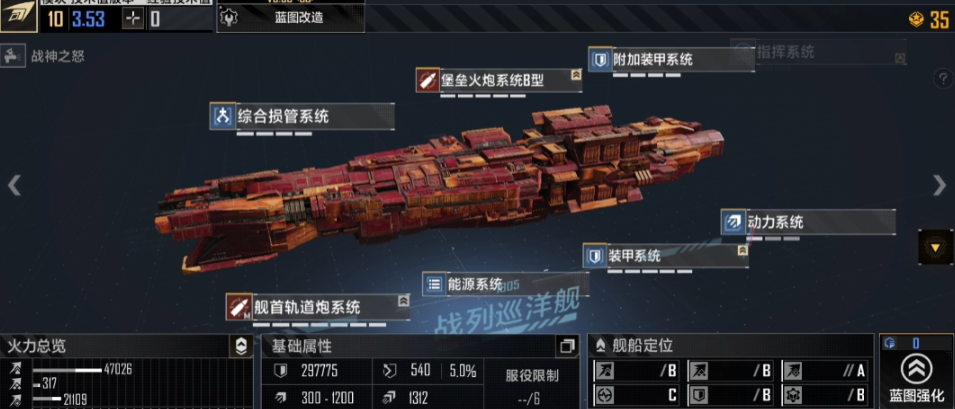Open the 能源系统 energy list icon

point(434,284)
